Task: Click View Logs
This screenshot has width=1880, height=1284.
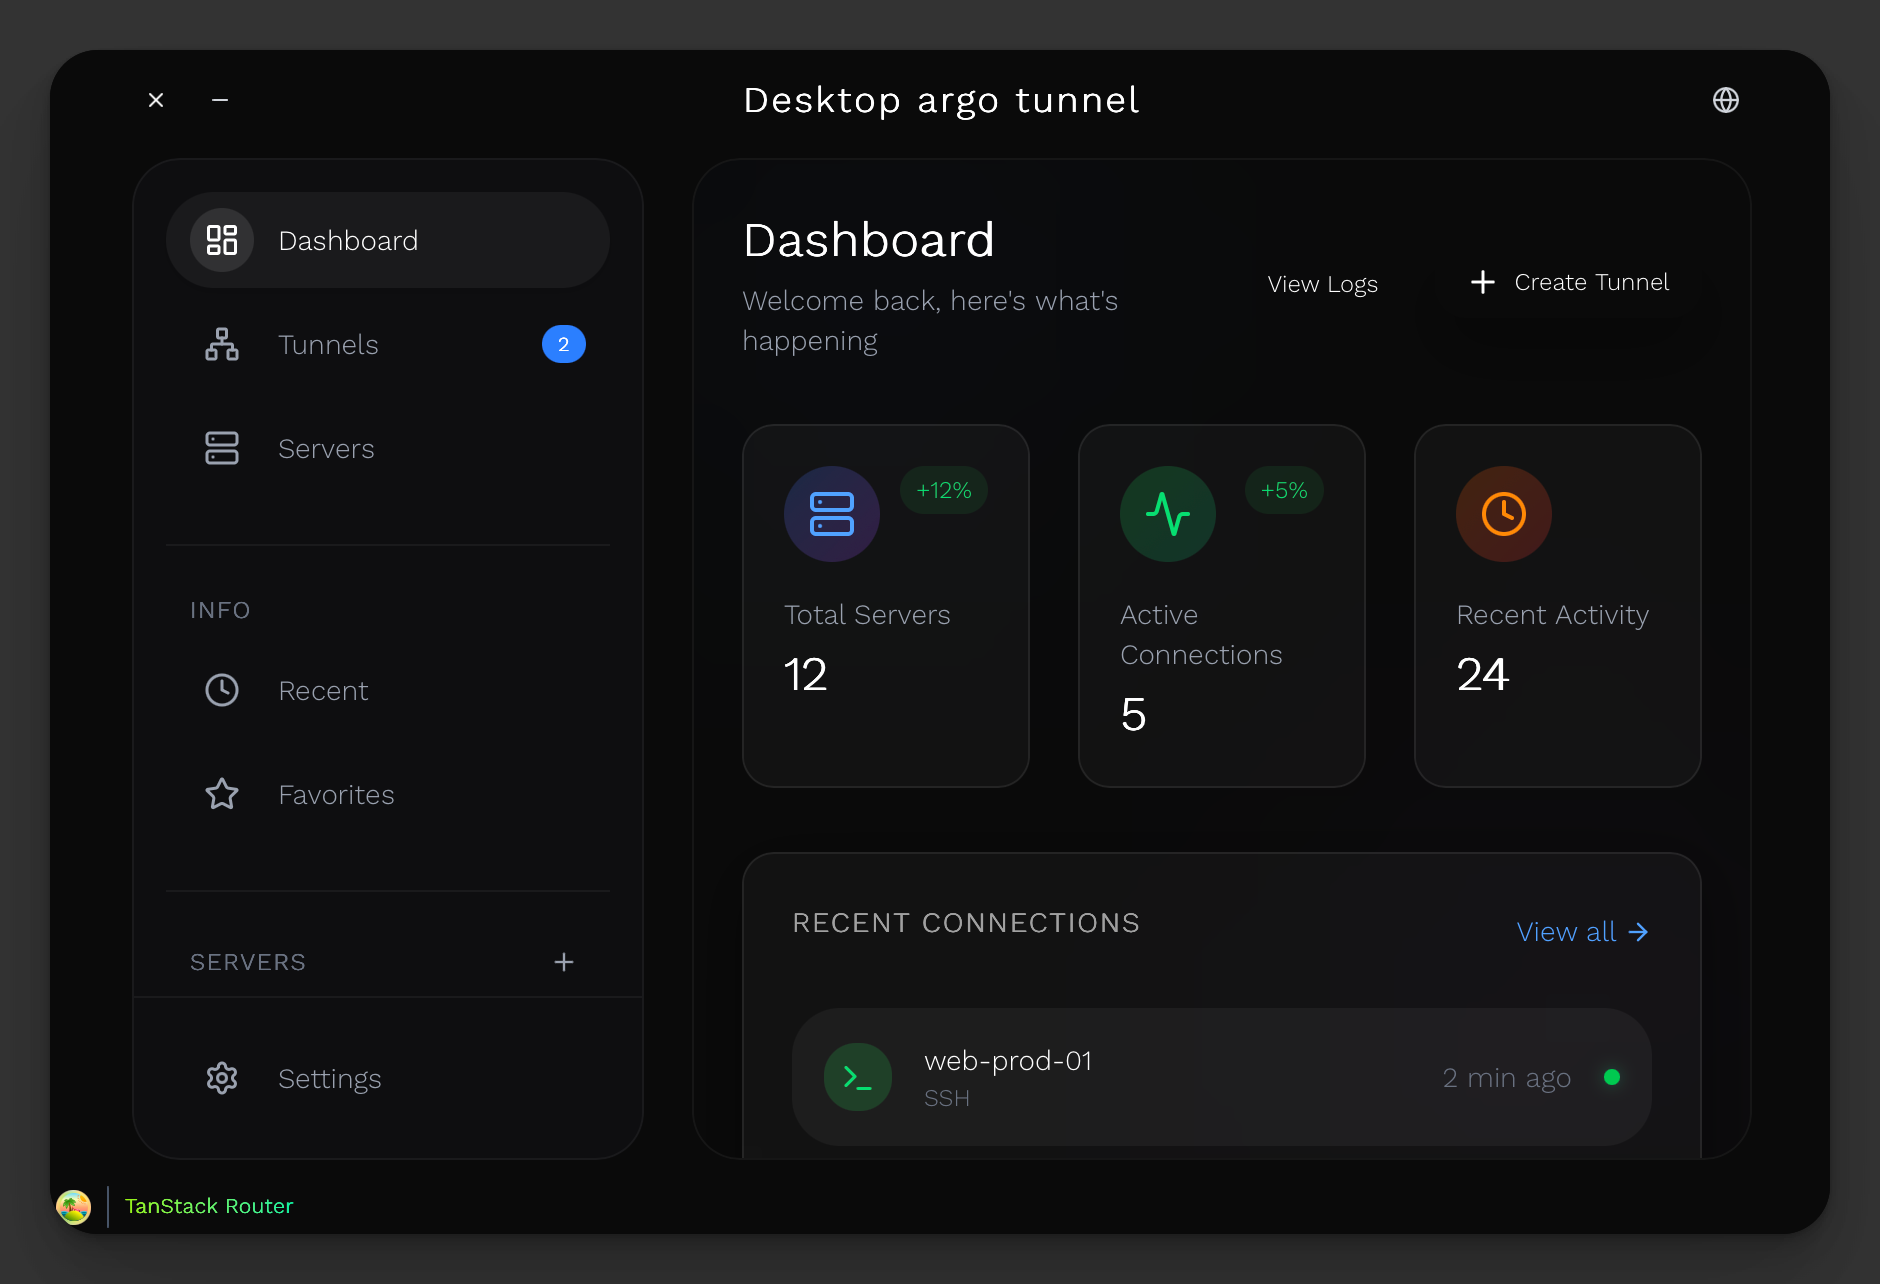Action: tap(1322, 284)
